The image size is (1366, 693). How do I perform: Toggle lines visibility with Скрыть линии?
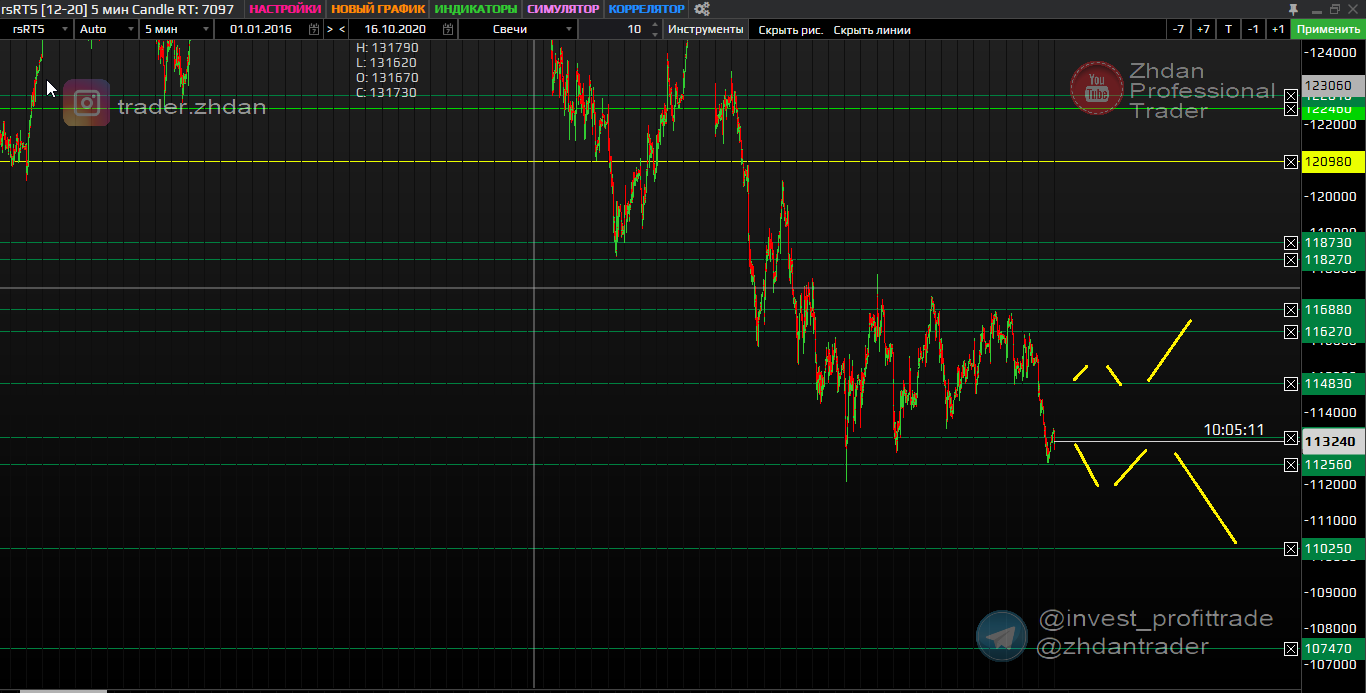click(x=872, y=29)
